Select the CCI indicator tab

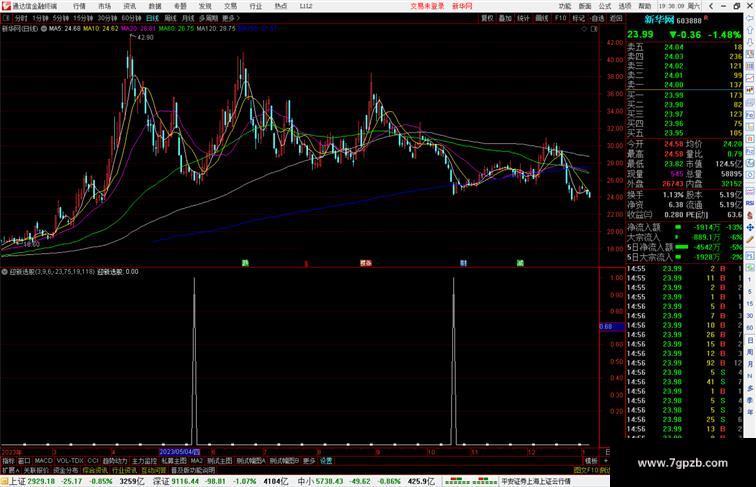click(x=93, y=461)
